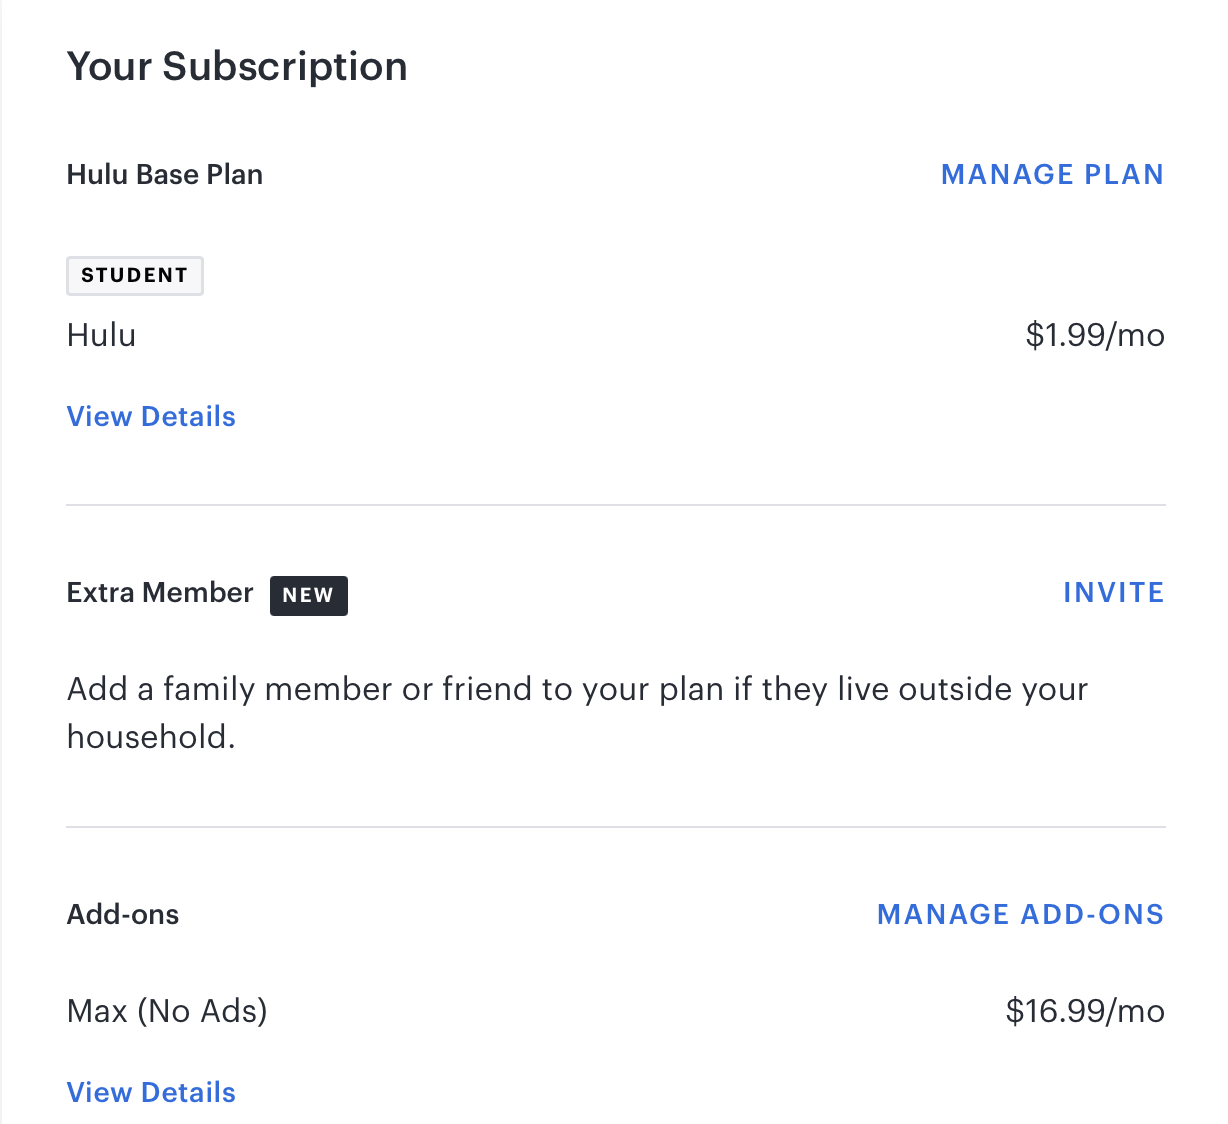The image size is (1228, 1124).
Task: Click the Add-ons section label
Action: click(x=123, y=915)
